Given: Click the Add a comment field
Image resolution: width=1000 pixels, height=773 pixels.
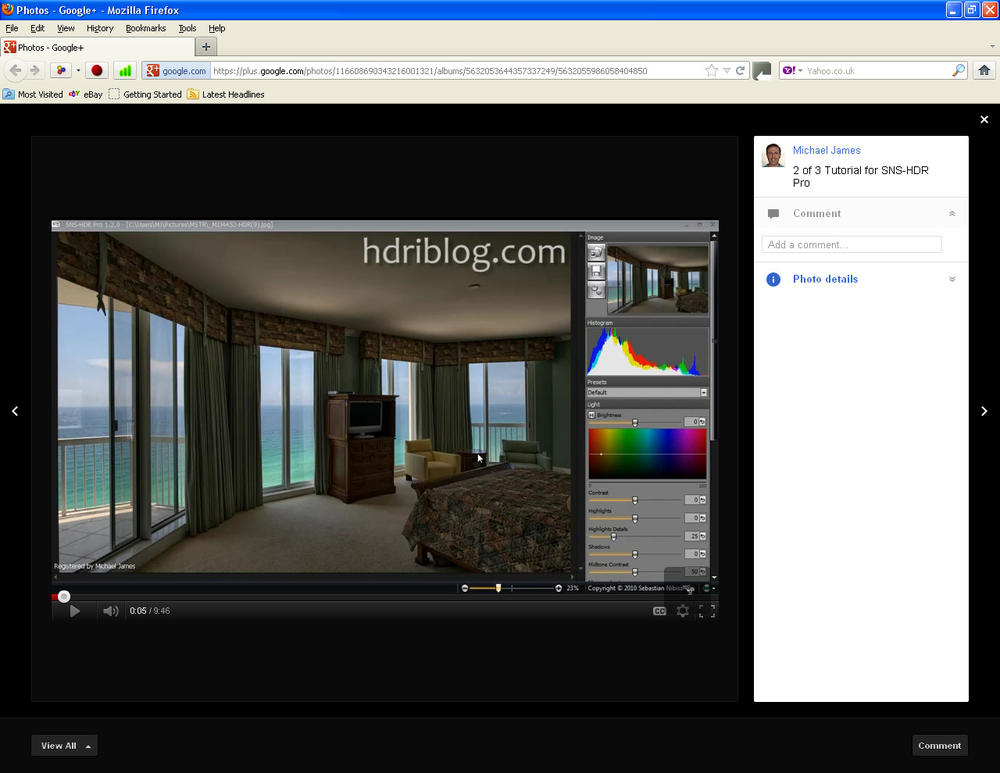Looking at the screenshot, I should (x=851, y=245).
